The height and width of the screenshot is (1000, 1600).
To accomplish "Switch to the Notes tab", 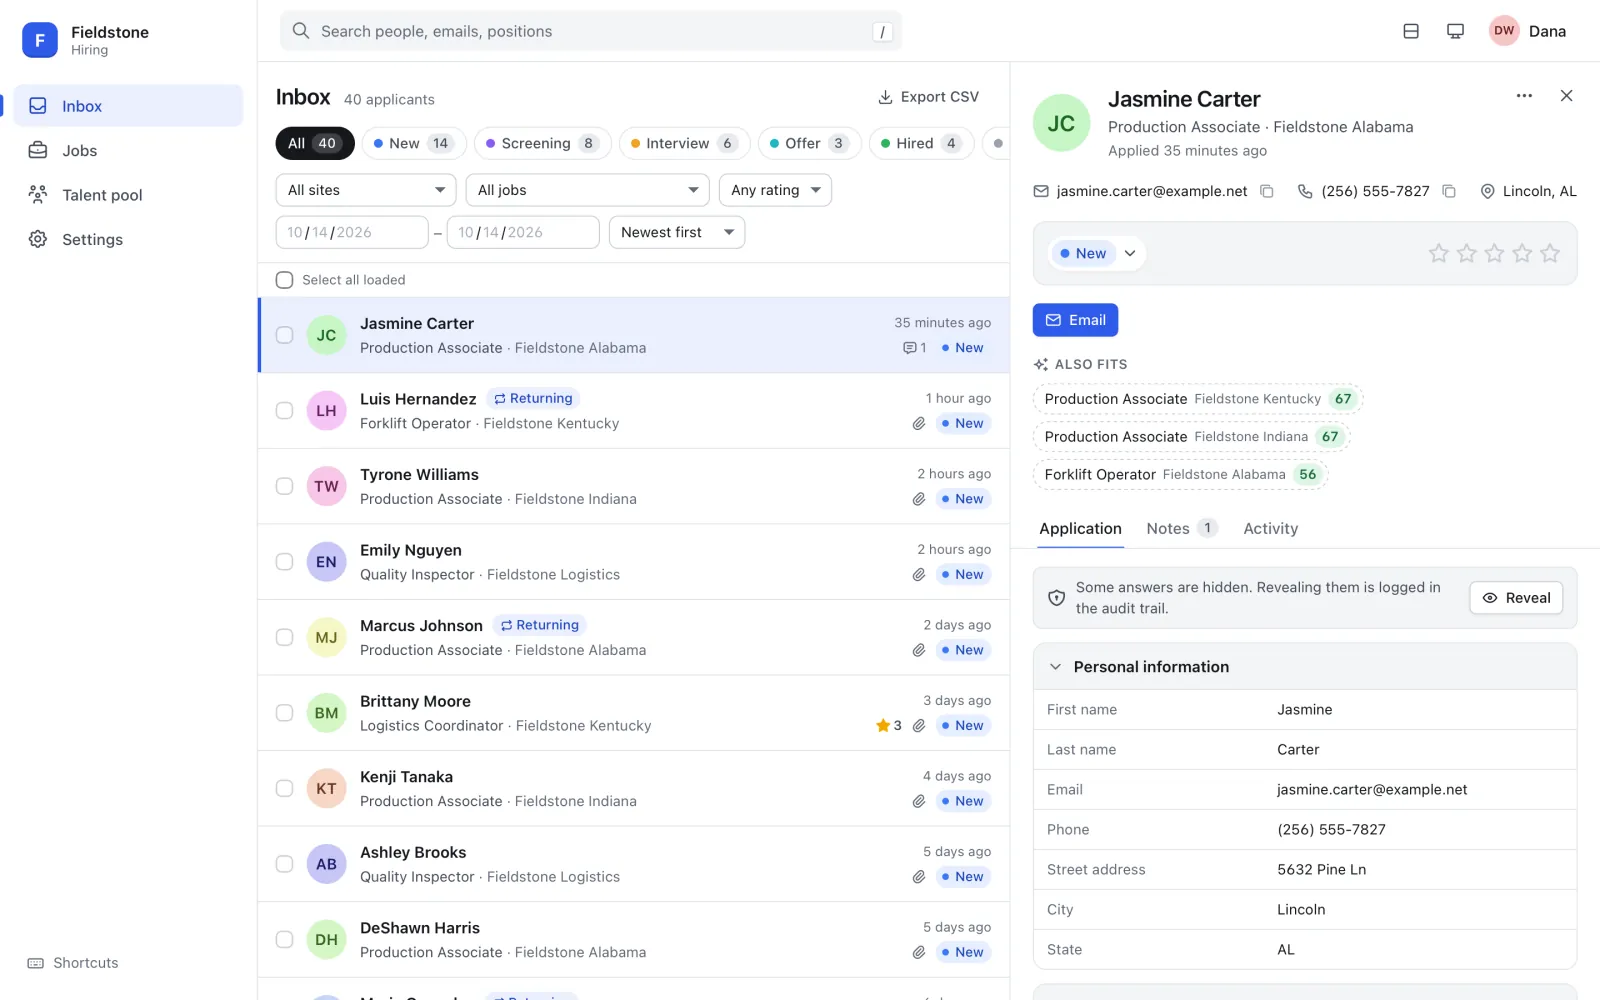I will [1182, 528].
